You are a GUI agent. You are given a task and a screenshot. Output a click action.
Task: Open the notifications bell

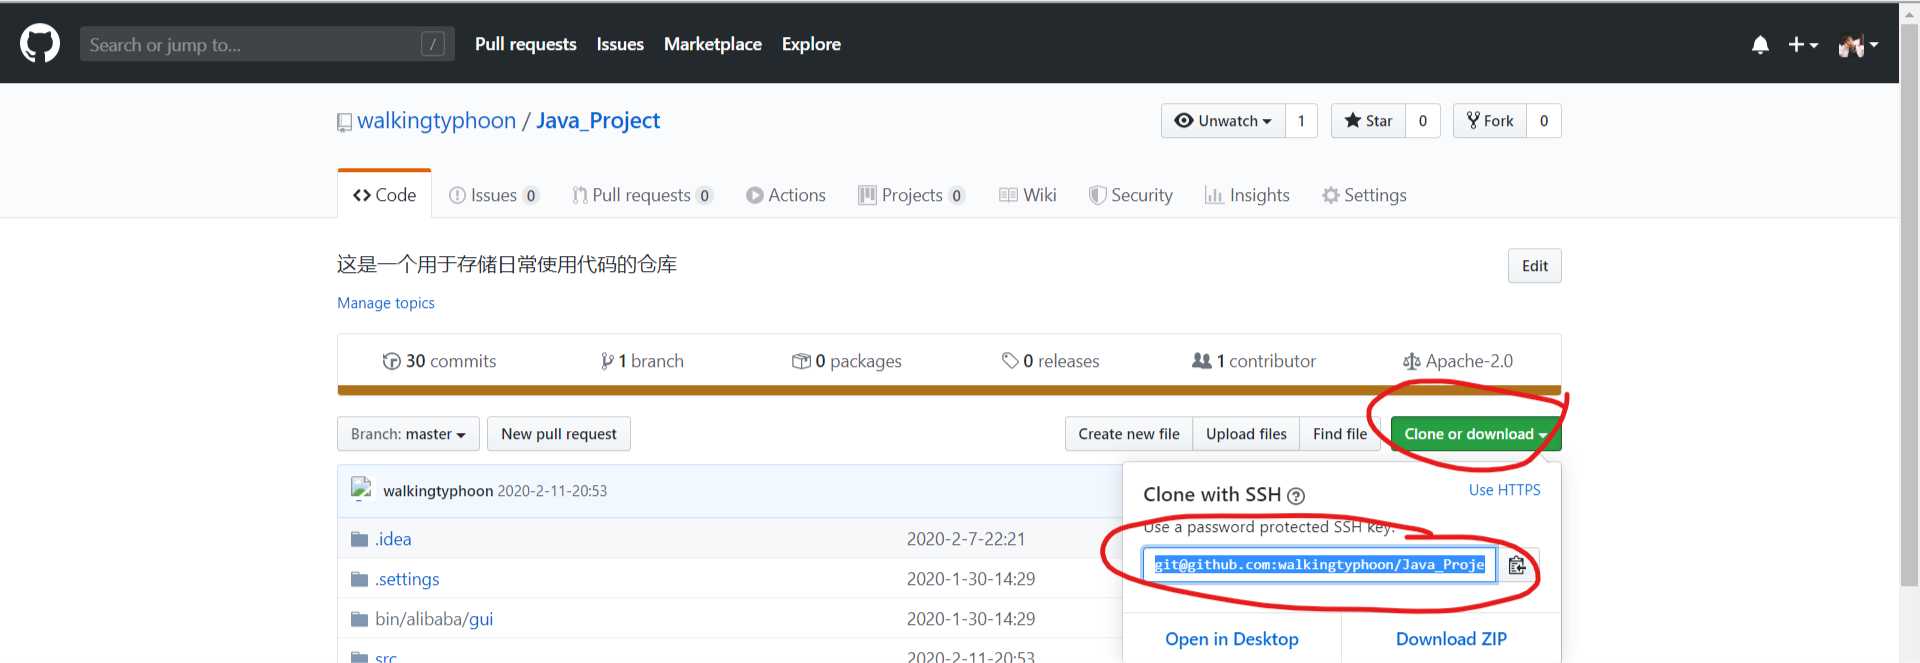click(x=1760, y=45)
